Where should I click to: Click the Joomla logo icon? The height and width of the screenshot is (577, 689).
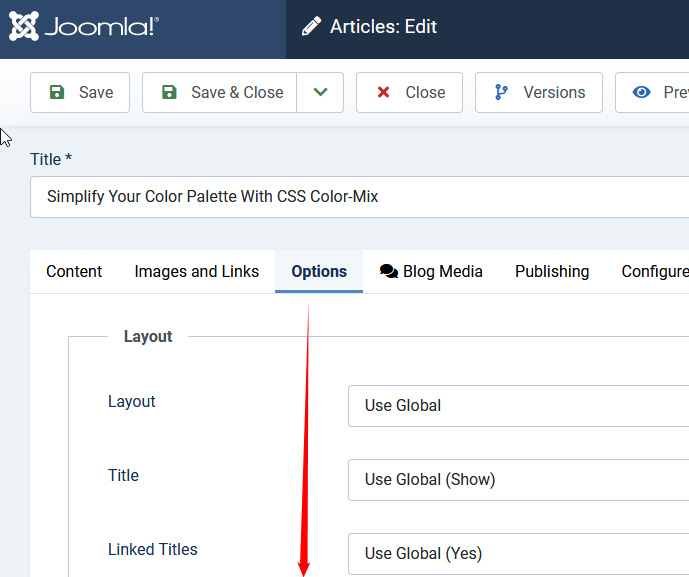pyautogui.click(x=24, y=26)
